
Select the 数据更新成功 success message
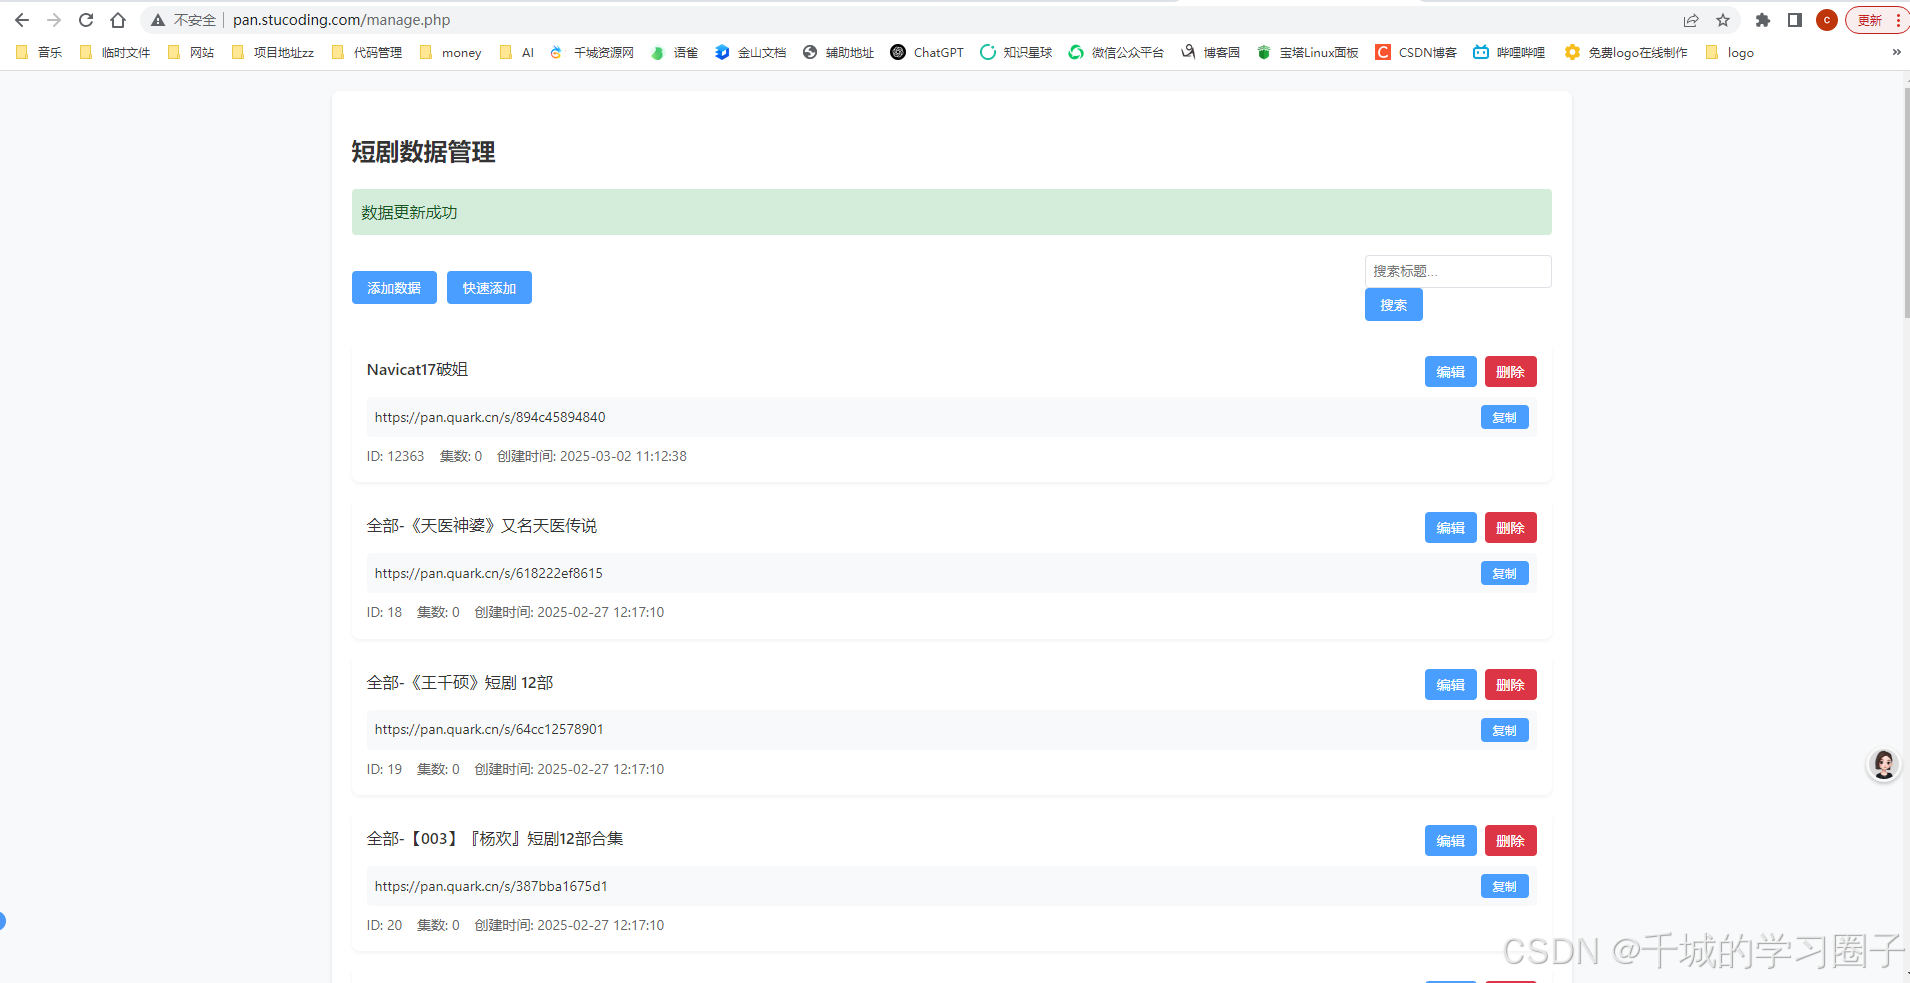(x=409, y=213)
